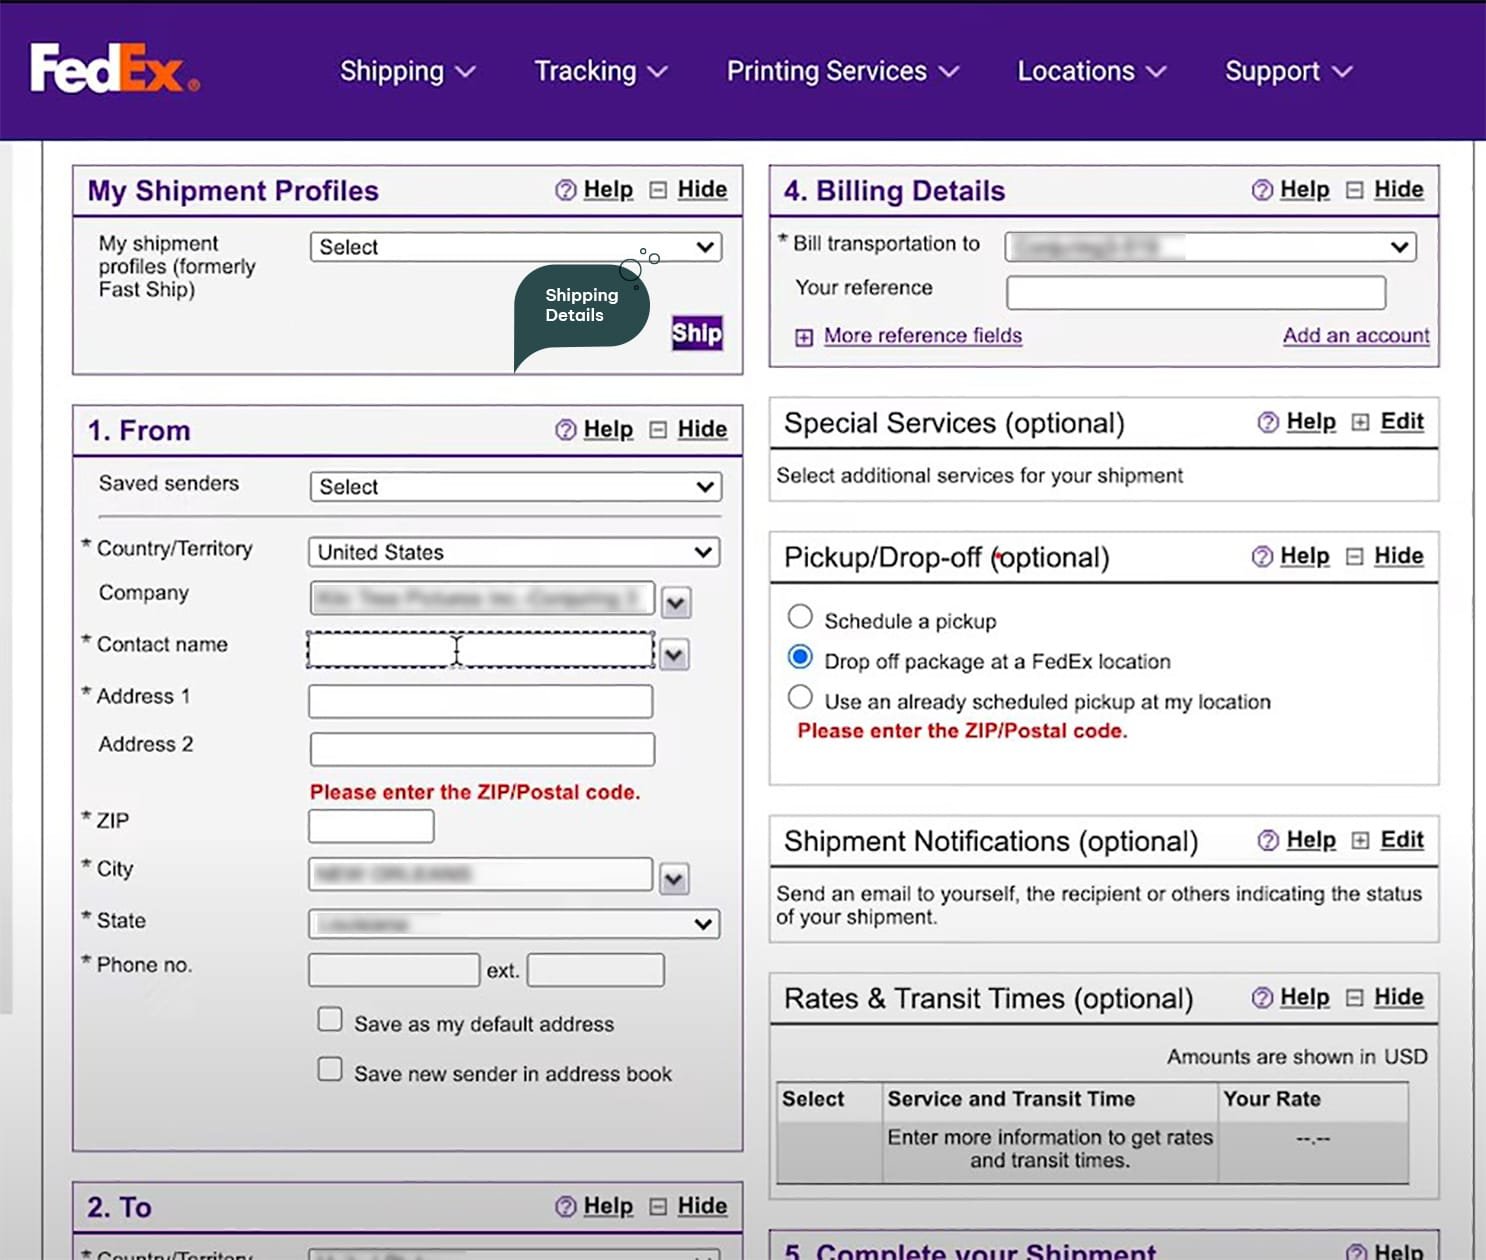Viewport: 1486px width, 1260px height.
Task: Expand the Country/Territory dropdown in From
Action: (514, 552)
